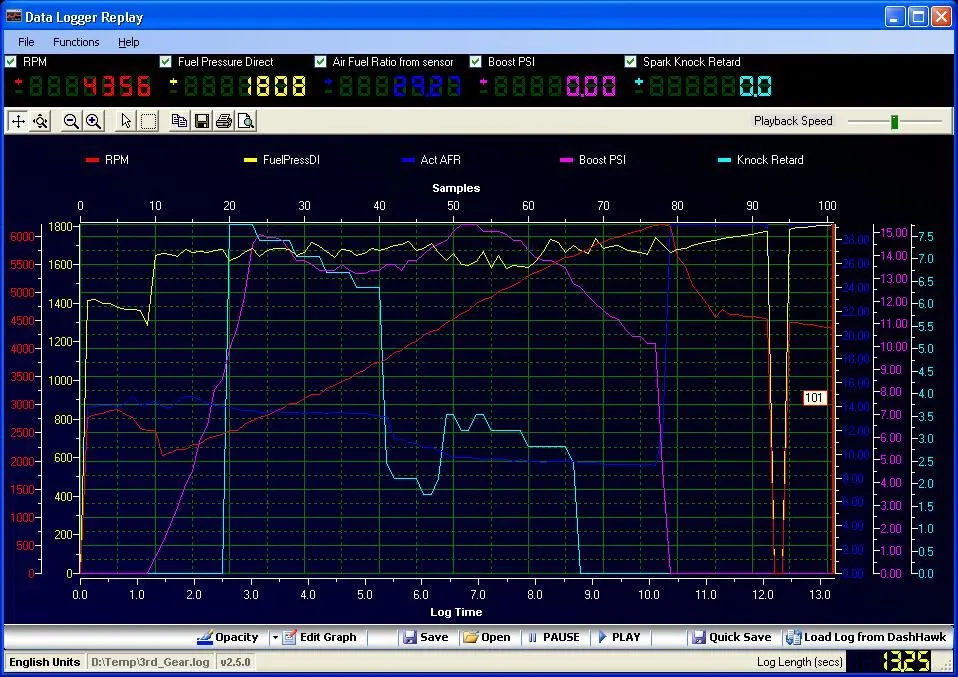Click Open to load a log file
Image resolution: width=958 pixels, height=677 pixels.
coord(487,637)
